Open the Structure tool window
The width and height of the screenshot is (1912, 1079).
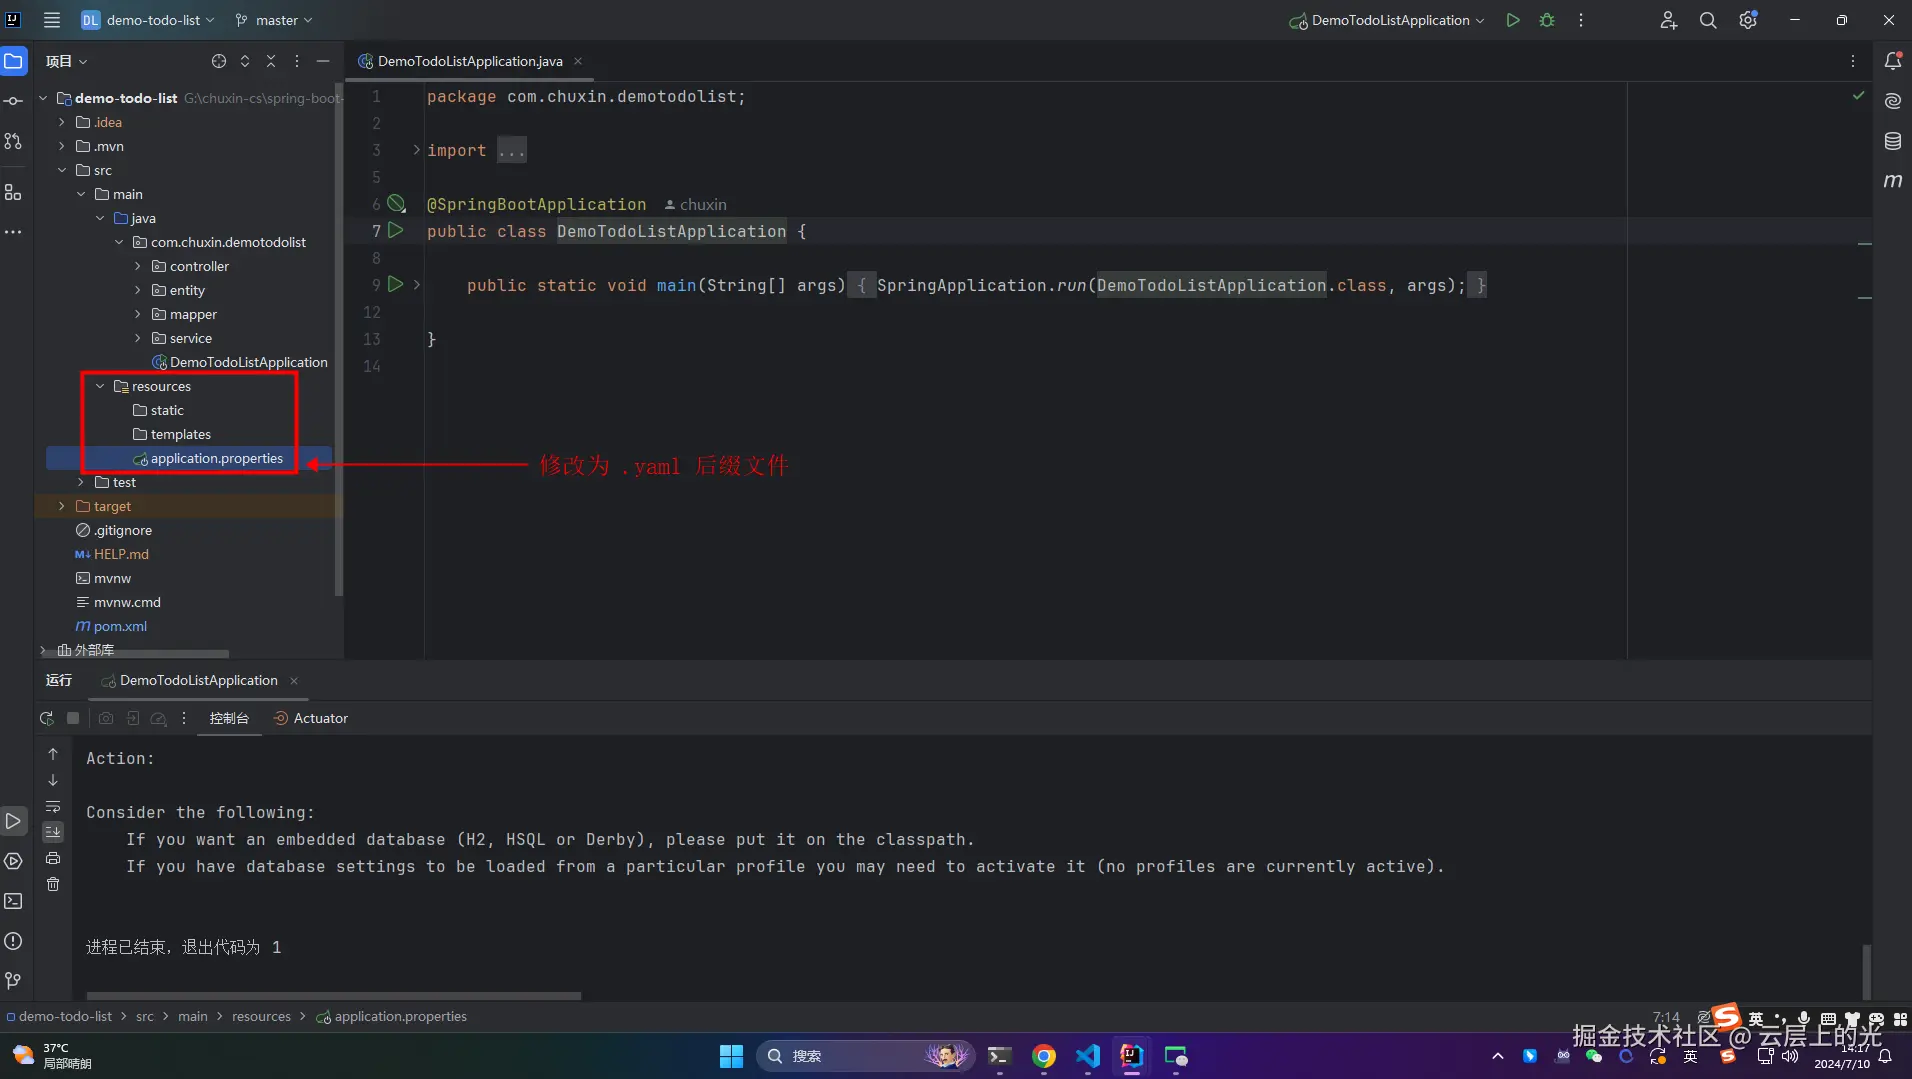pos(14,192)
